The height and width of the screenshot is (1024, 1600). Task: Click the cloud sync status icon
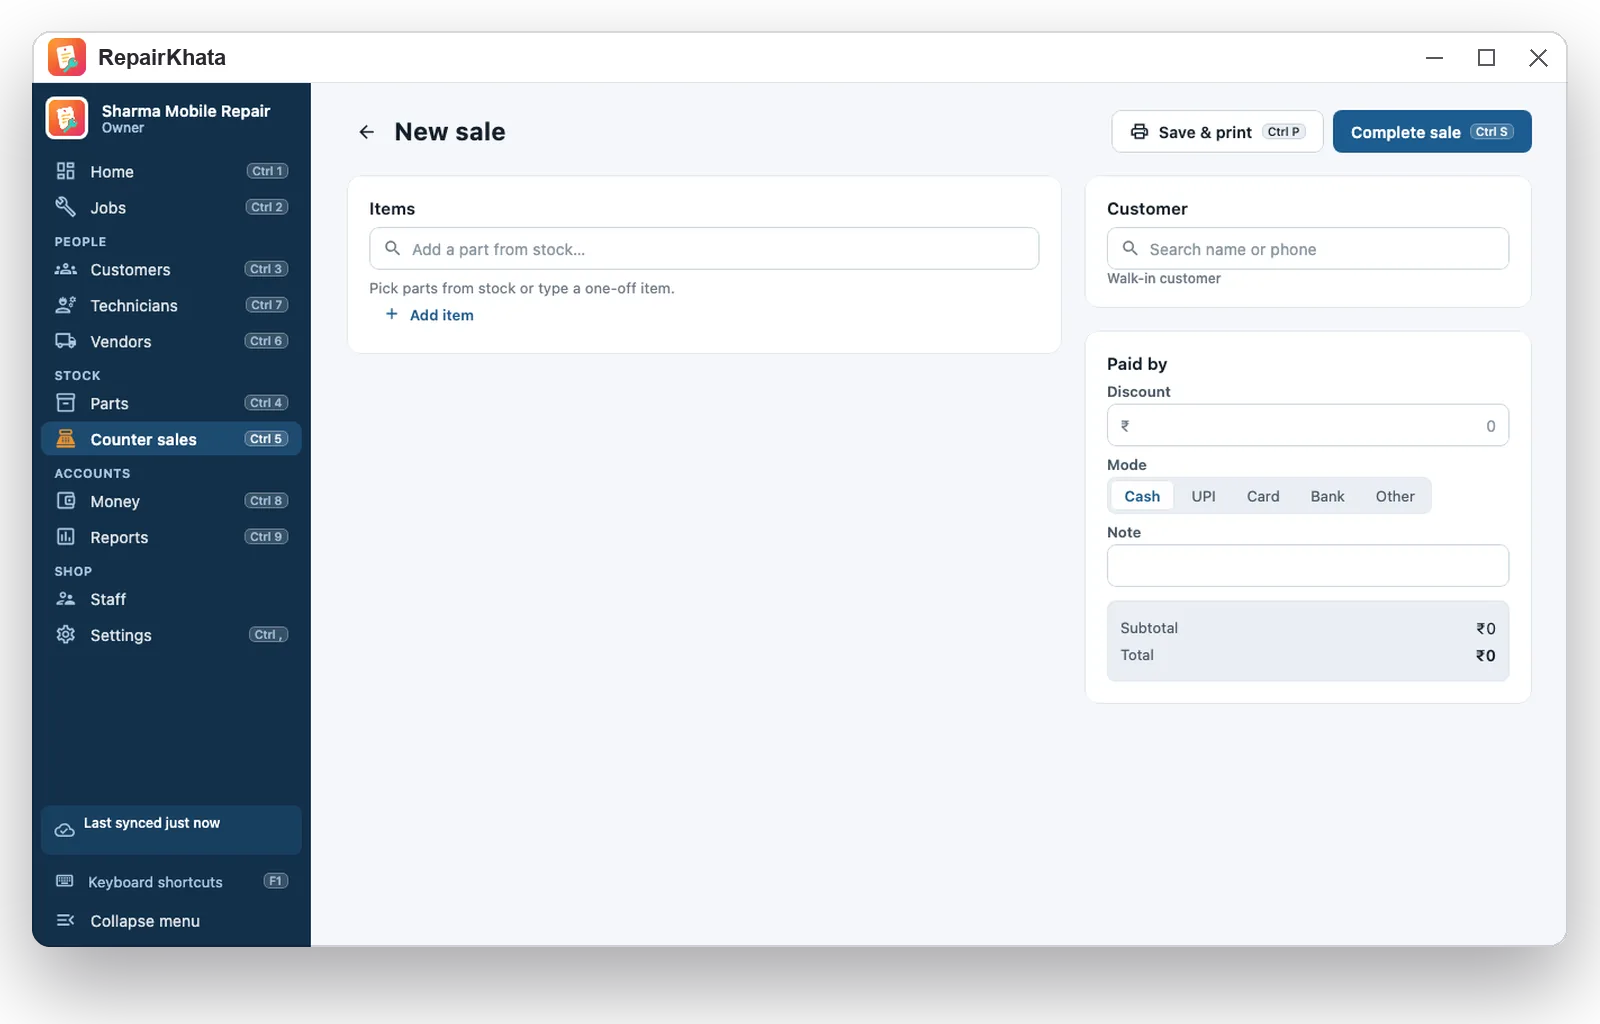[x=65, y=830]
